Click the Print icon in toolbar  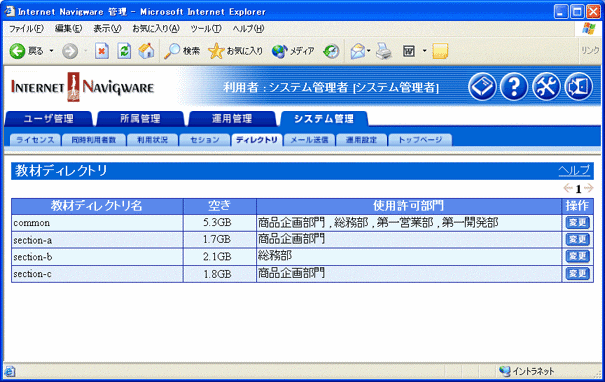tap(384, 51)
